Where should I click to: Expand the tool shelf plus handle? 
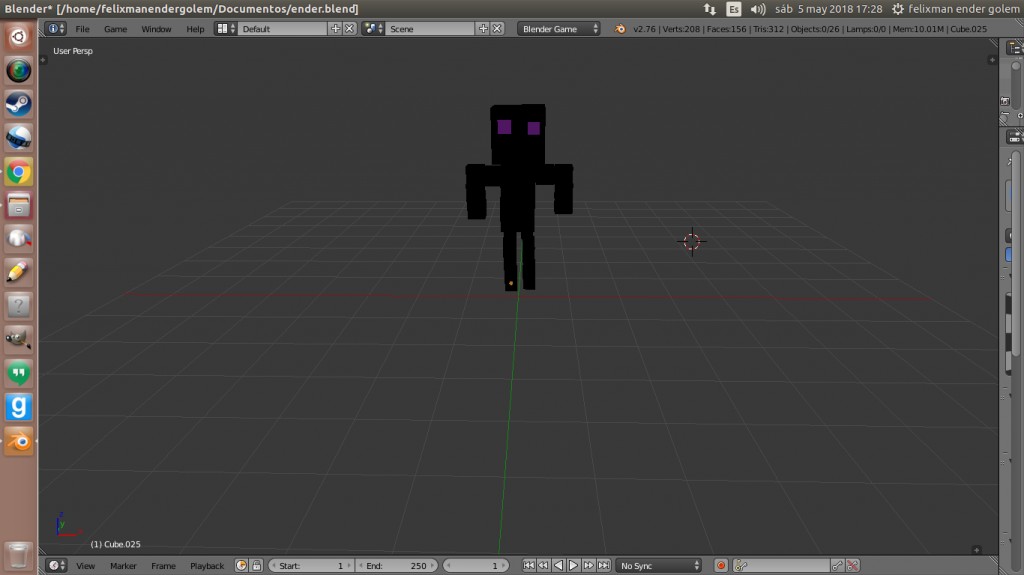click(x=43, y=60)
